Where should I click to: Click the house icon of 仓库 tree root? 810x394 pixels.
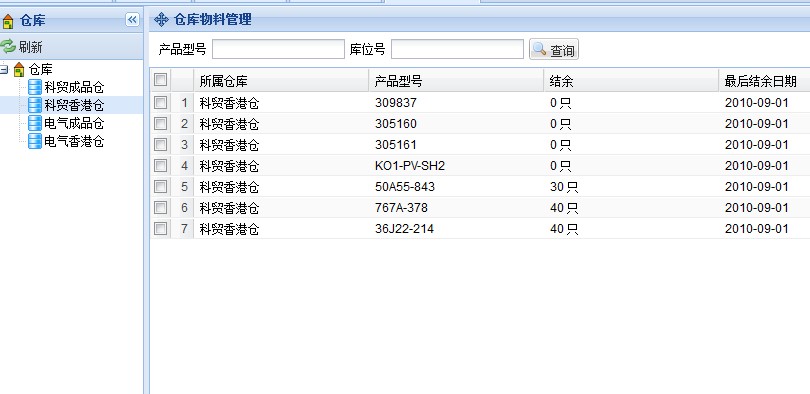pos(19,69)
